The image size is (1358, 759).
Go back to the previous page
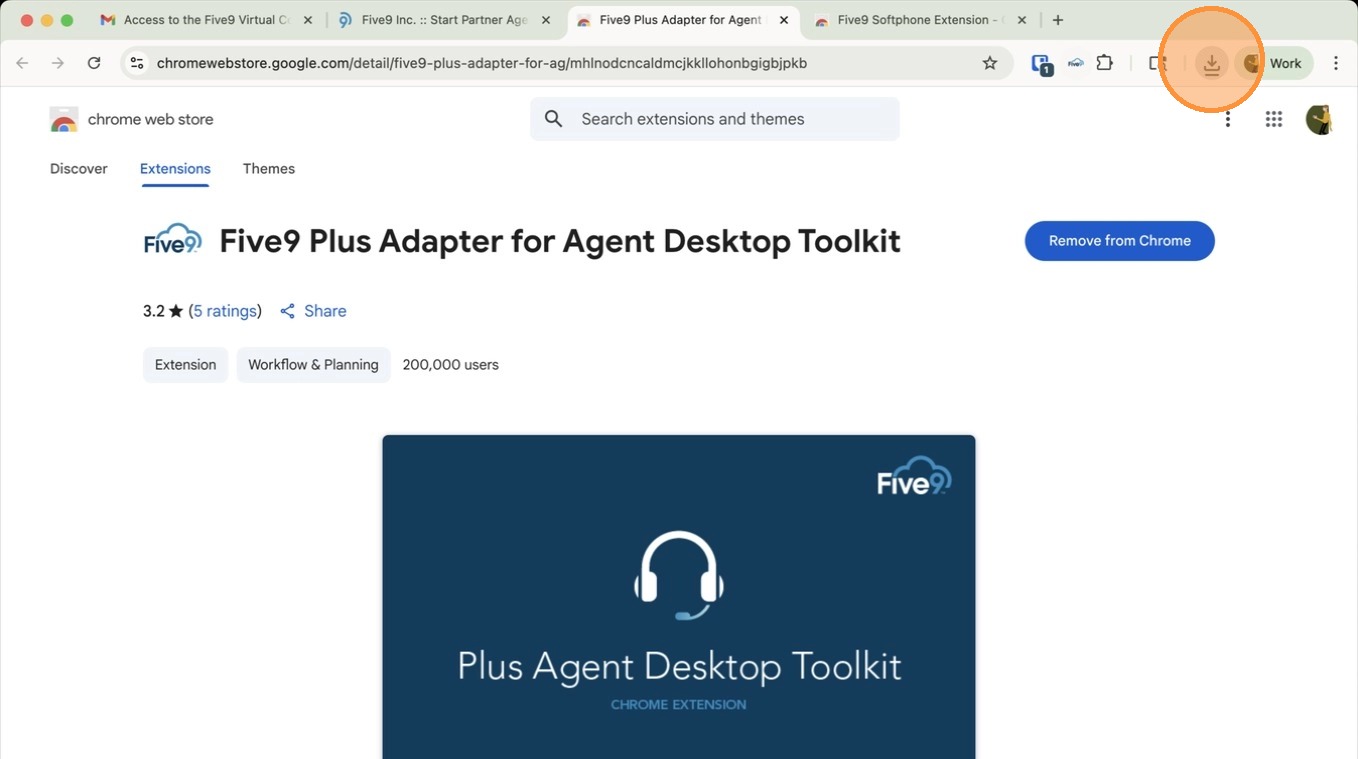click(22, 63)
